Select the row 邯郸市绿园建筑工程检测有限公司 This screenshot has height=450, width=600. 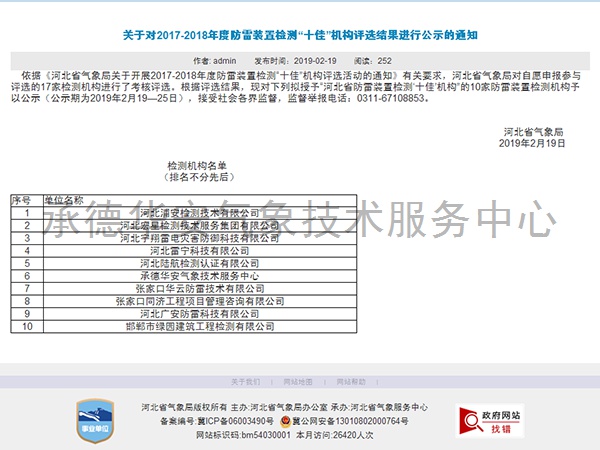199,326
